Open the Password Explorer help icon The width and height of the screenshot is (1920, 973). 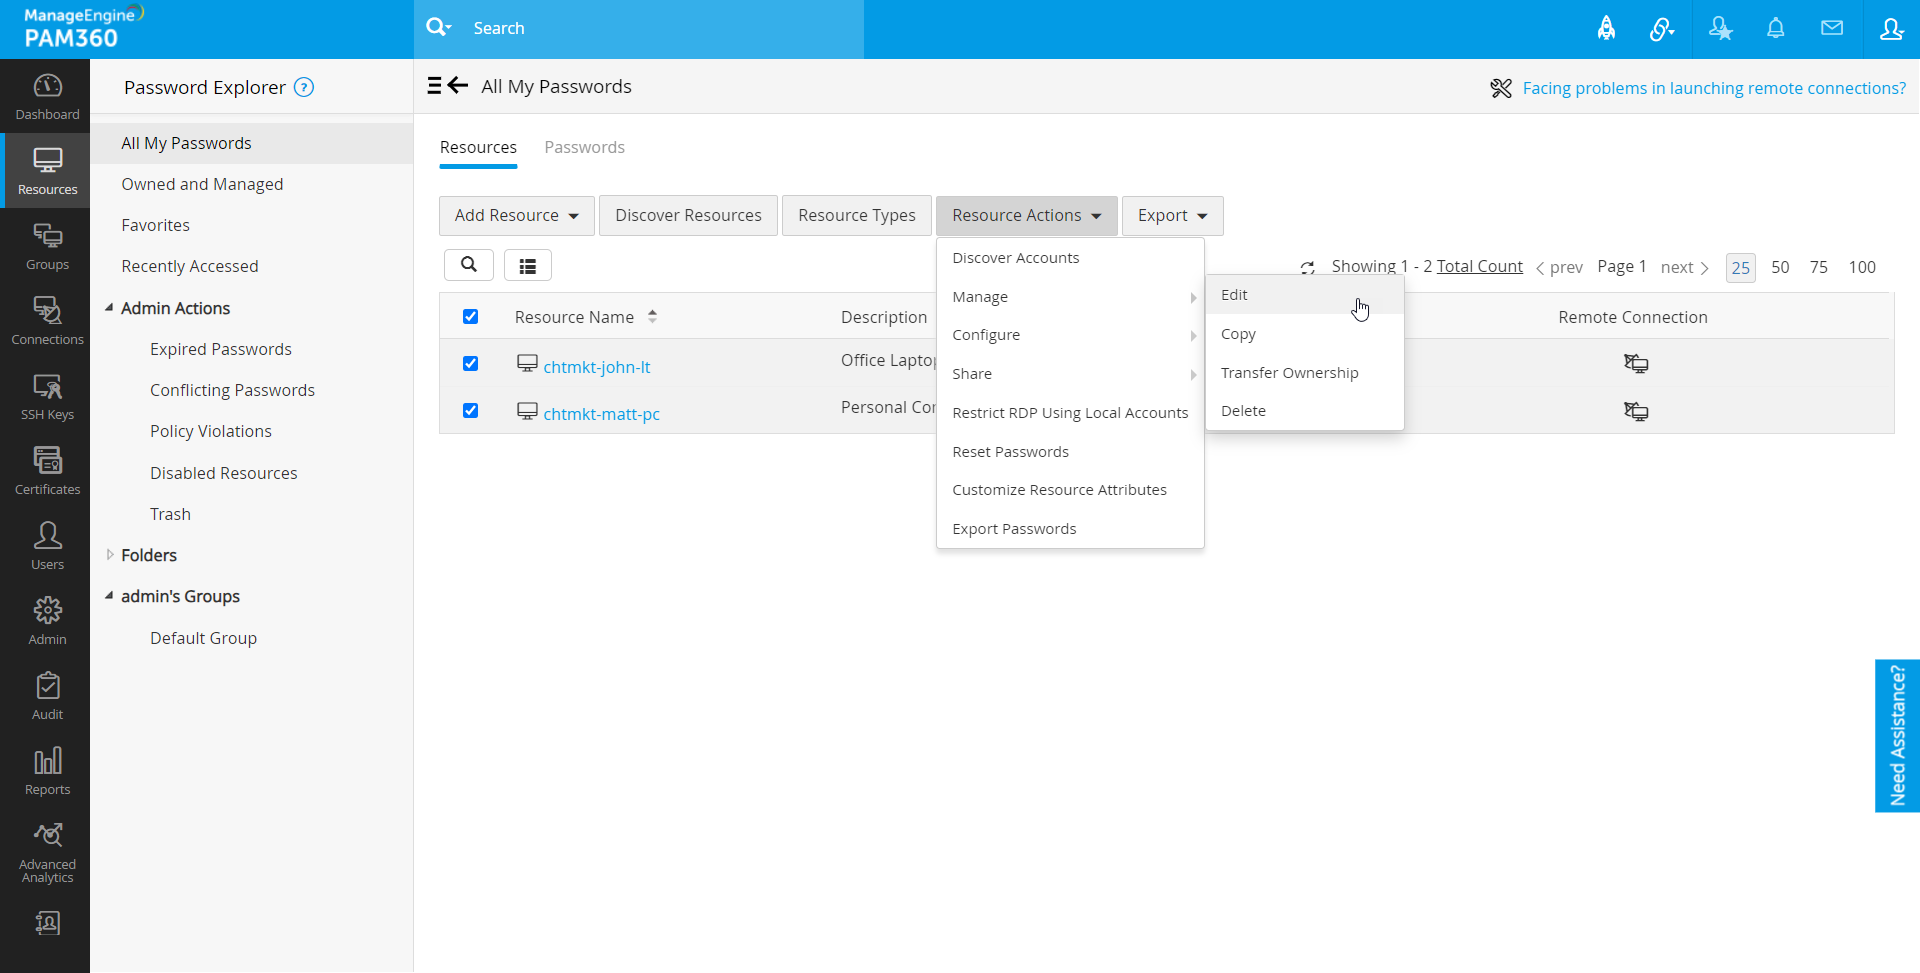304,88
